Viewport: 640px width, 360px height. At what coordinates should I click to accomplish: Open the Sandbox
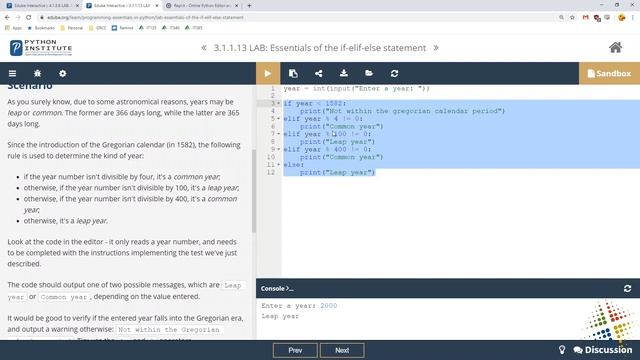coord(609,73)
